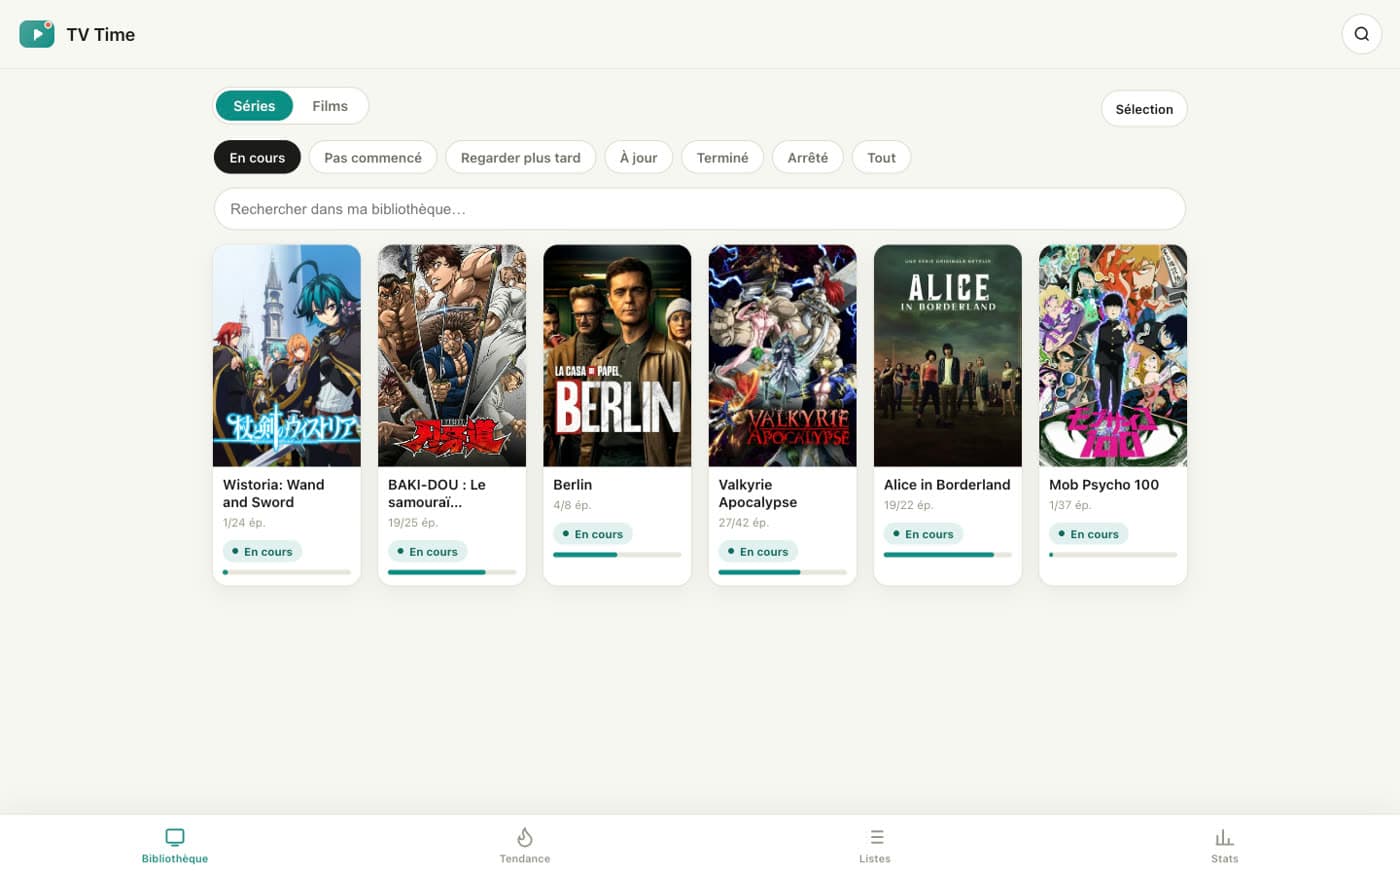1400x876 pixels.
Task: Open Tendance via the flame icon
Action: pos(525,837)
